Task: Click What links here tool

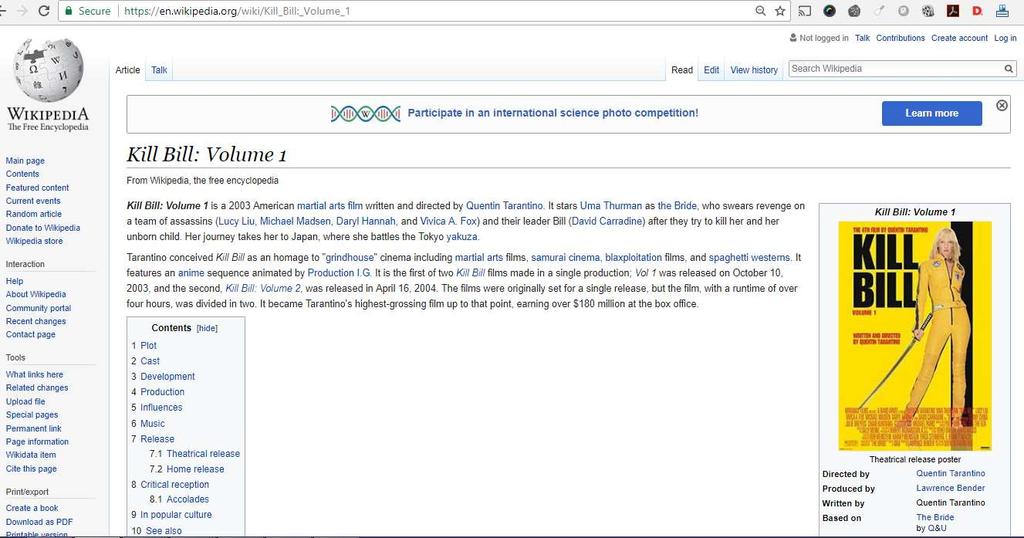Action: 35,374
